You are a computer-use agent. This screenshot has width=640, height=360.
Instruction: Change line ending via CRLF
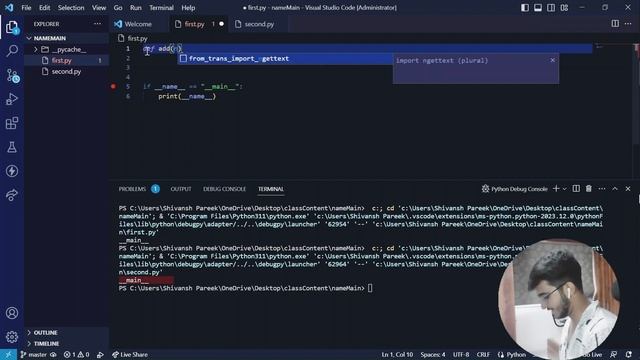click(483, 355)
